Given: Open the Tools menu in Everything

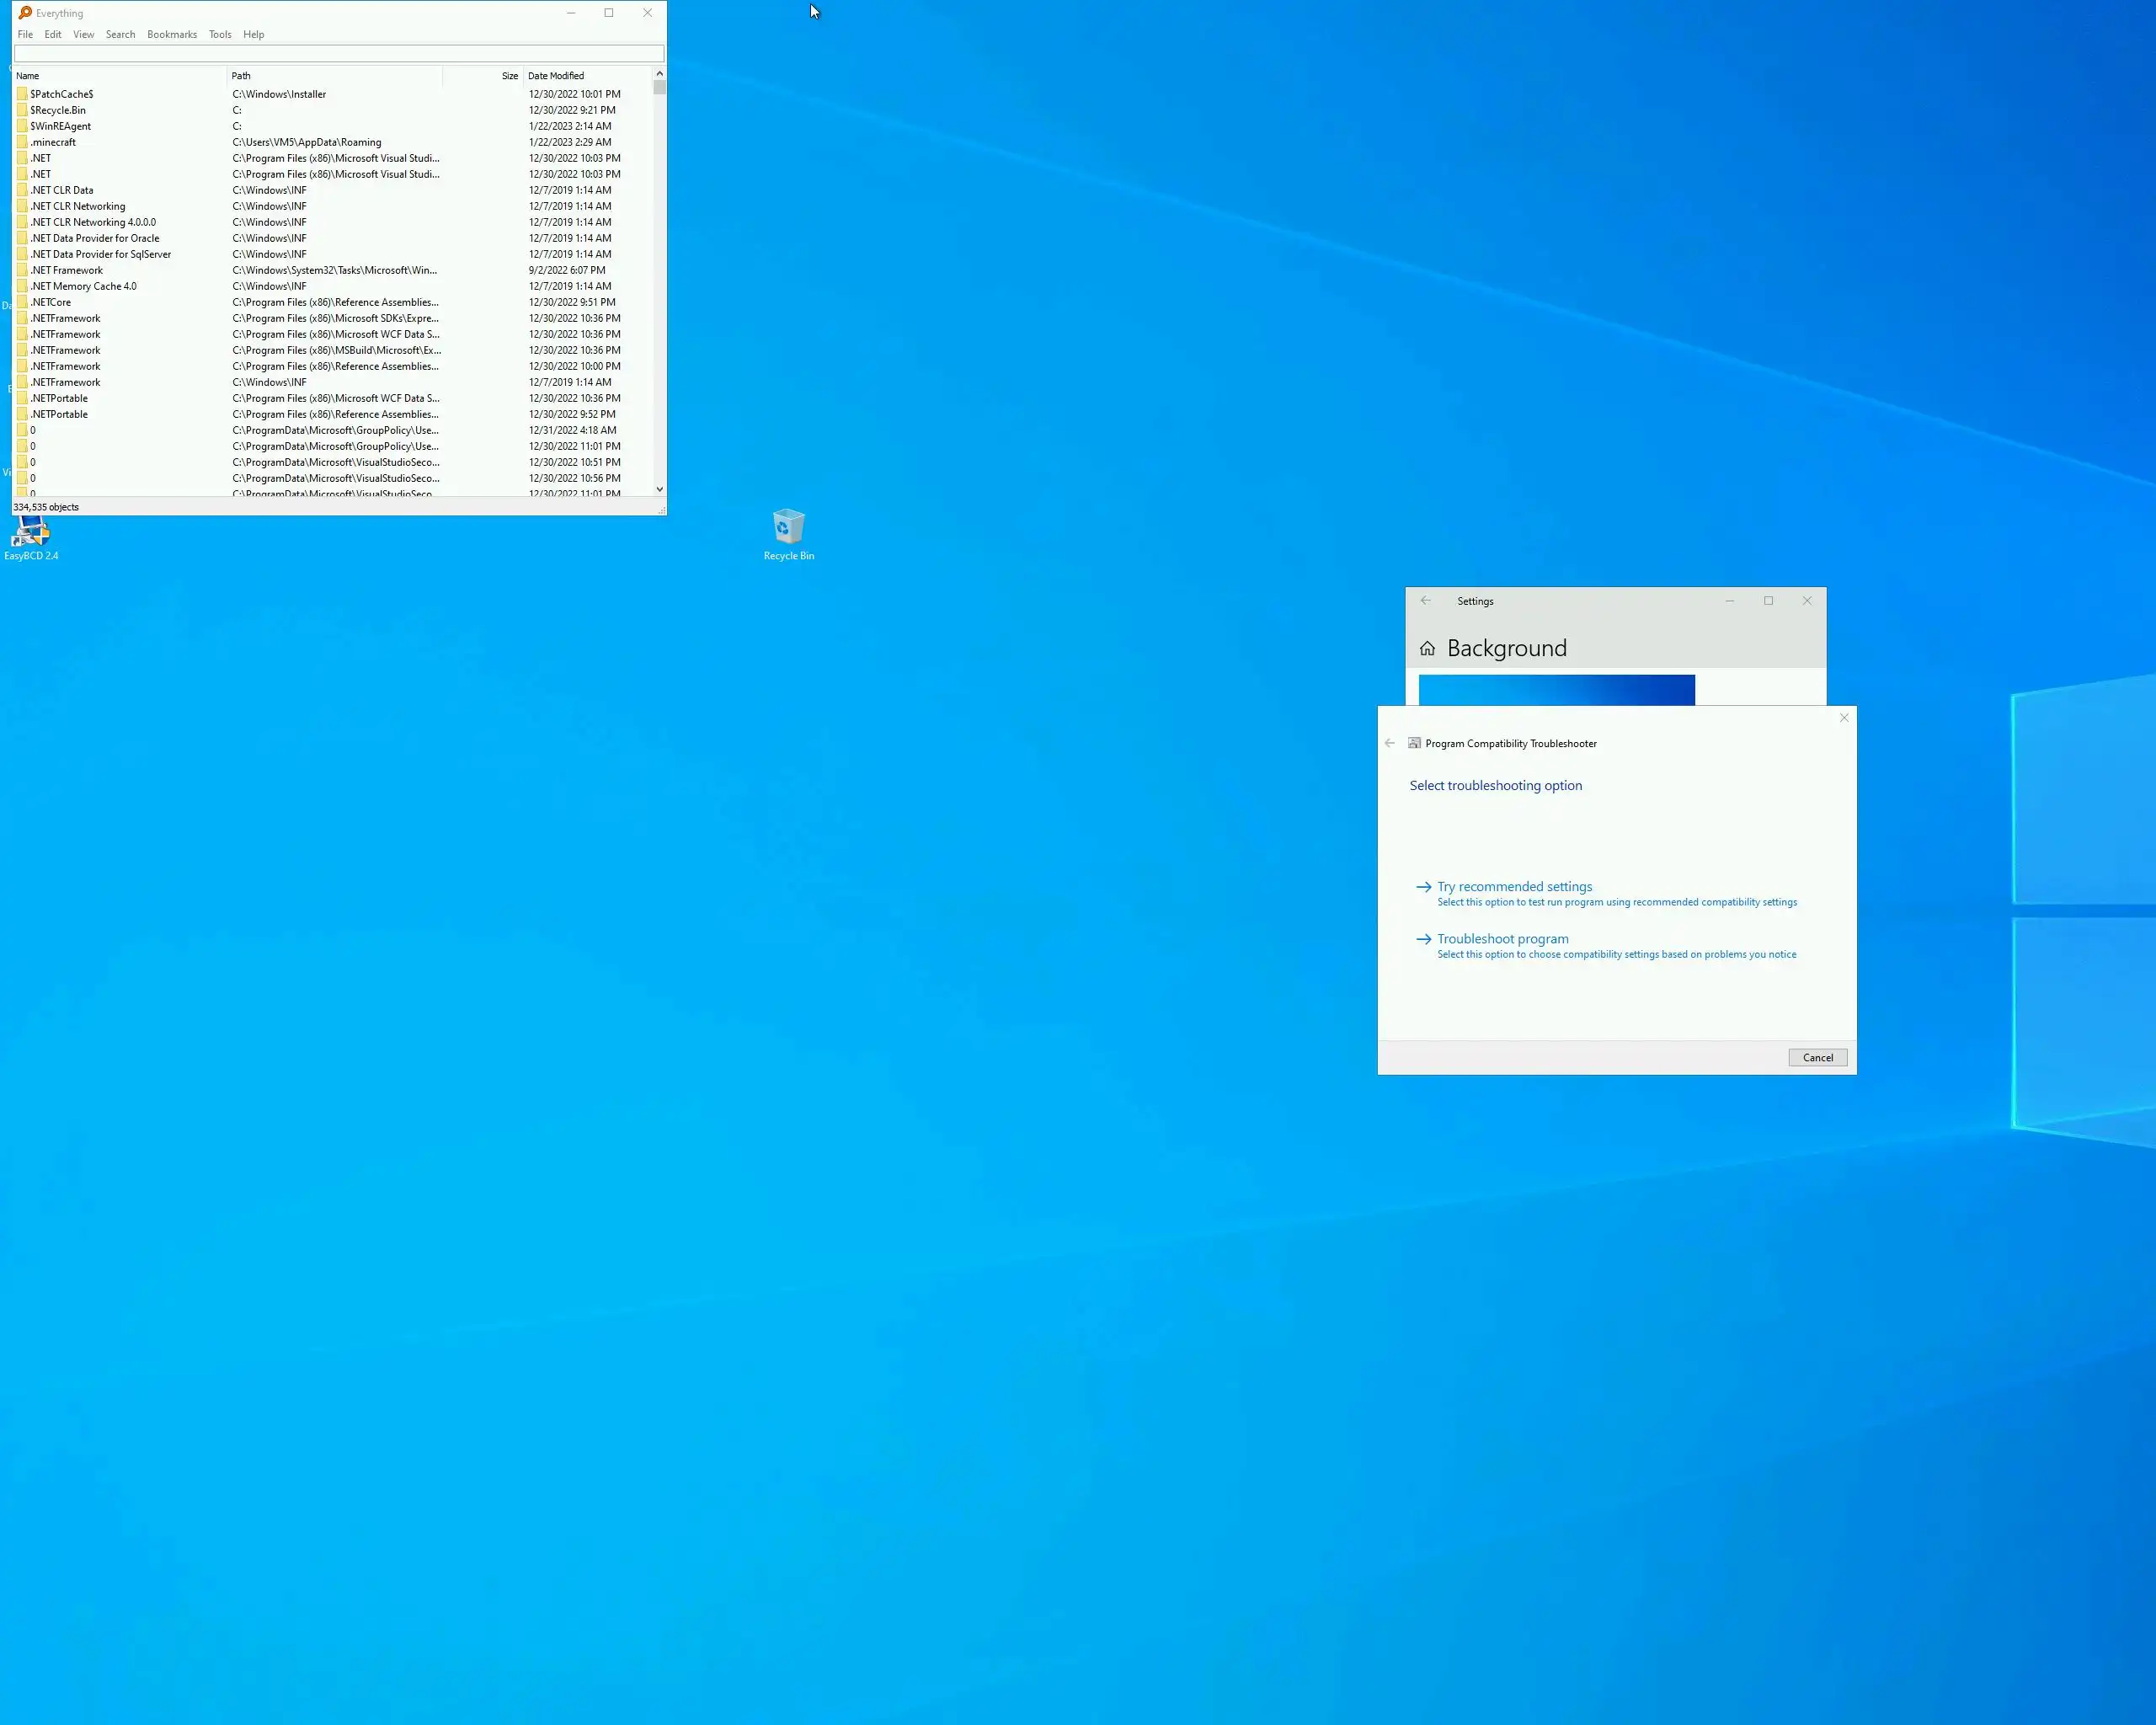Looking at the screenshot, I should click(220, 34).
